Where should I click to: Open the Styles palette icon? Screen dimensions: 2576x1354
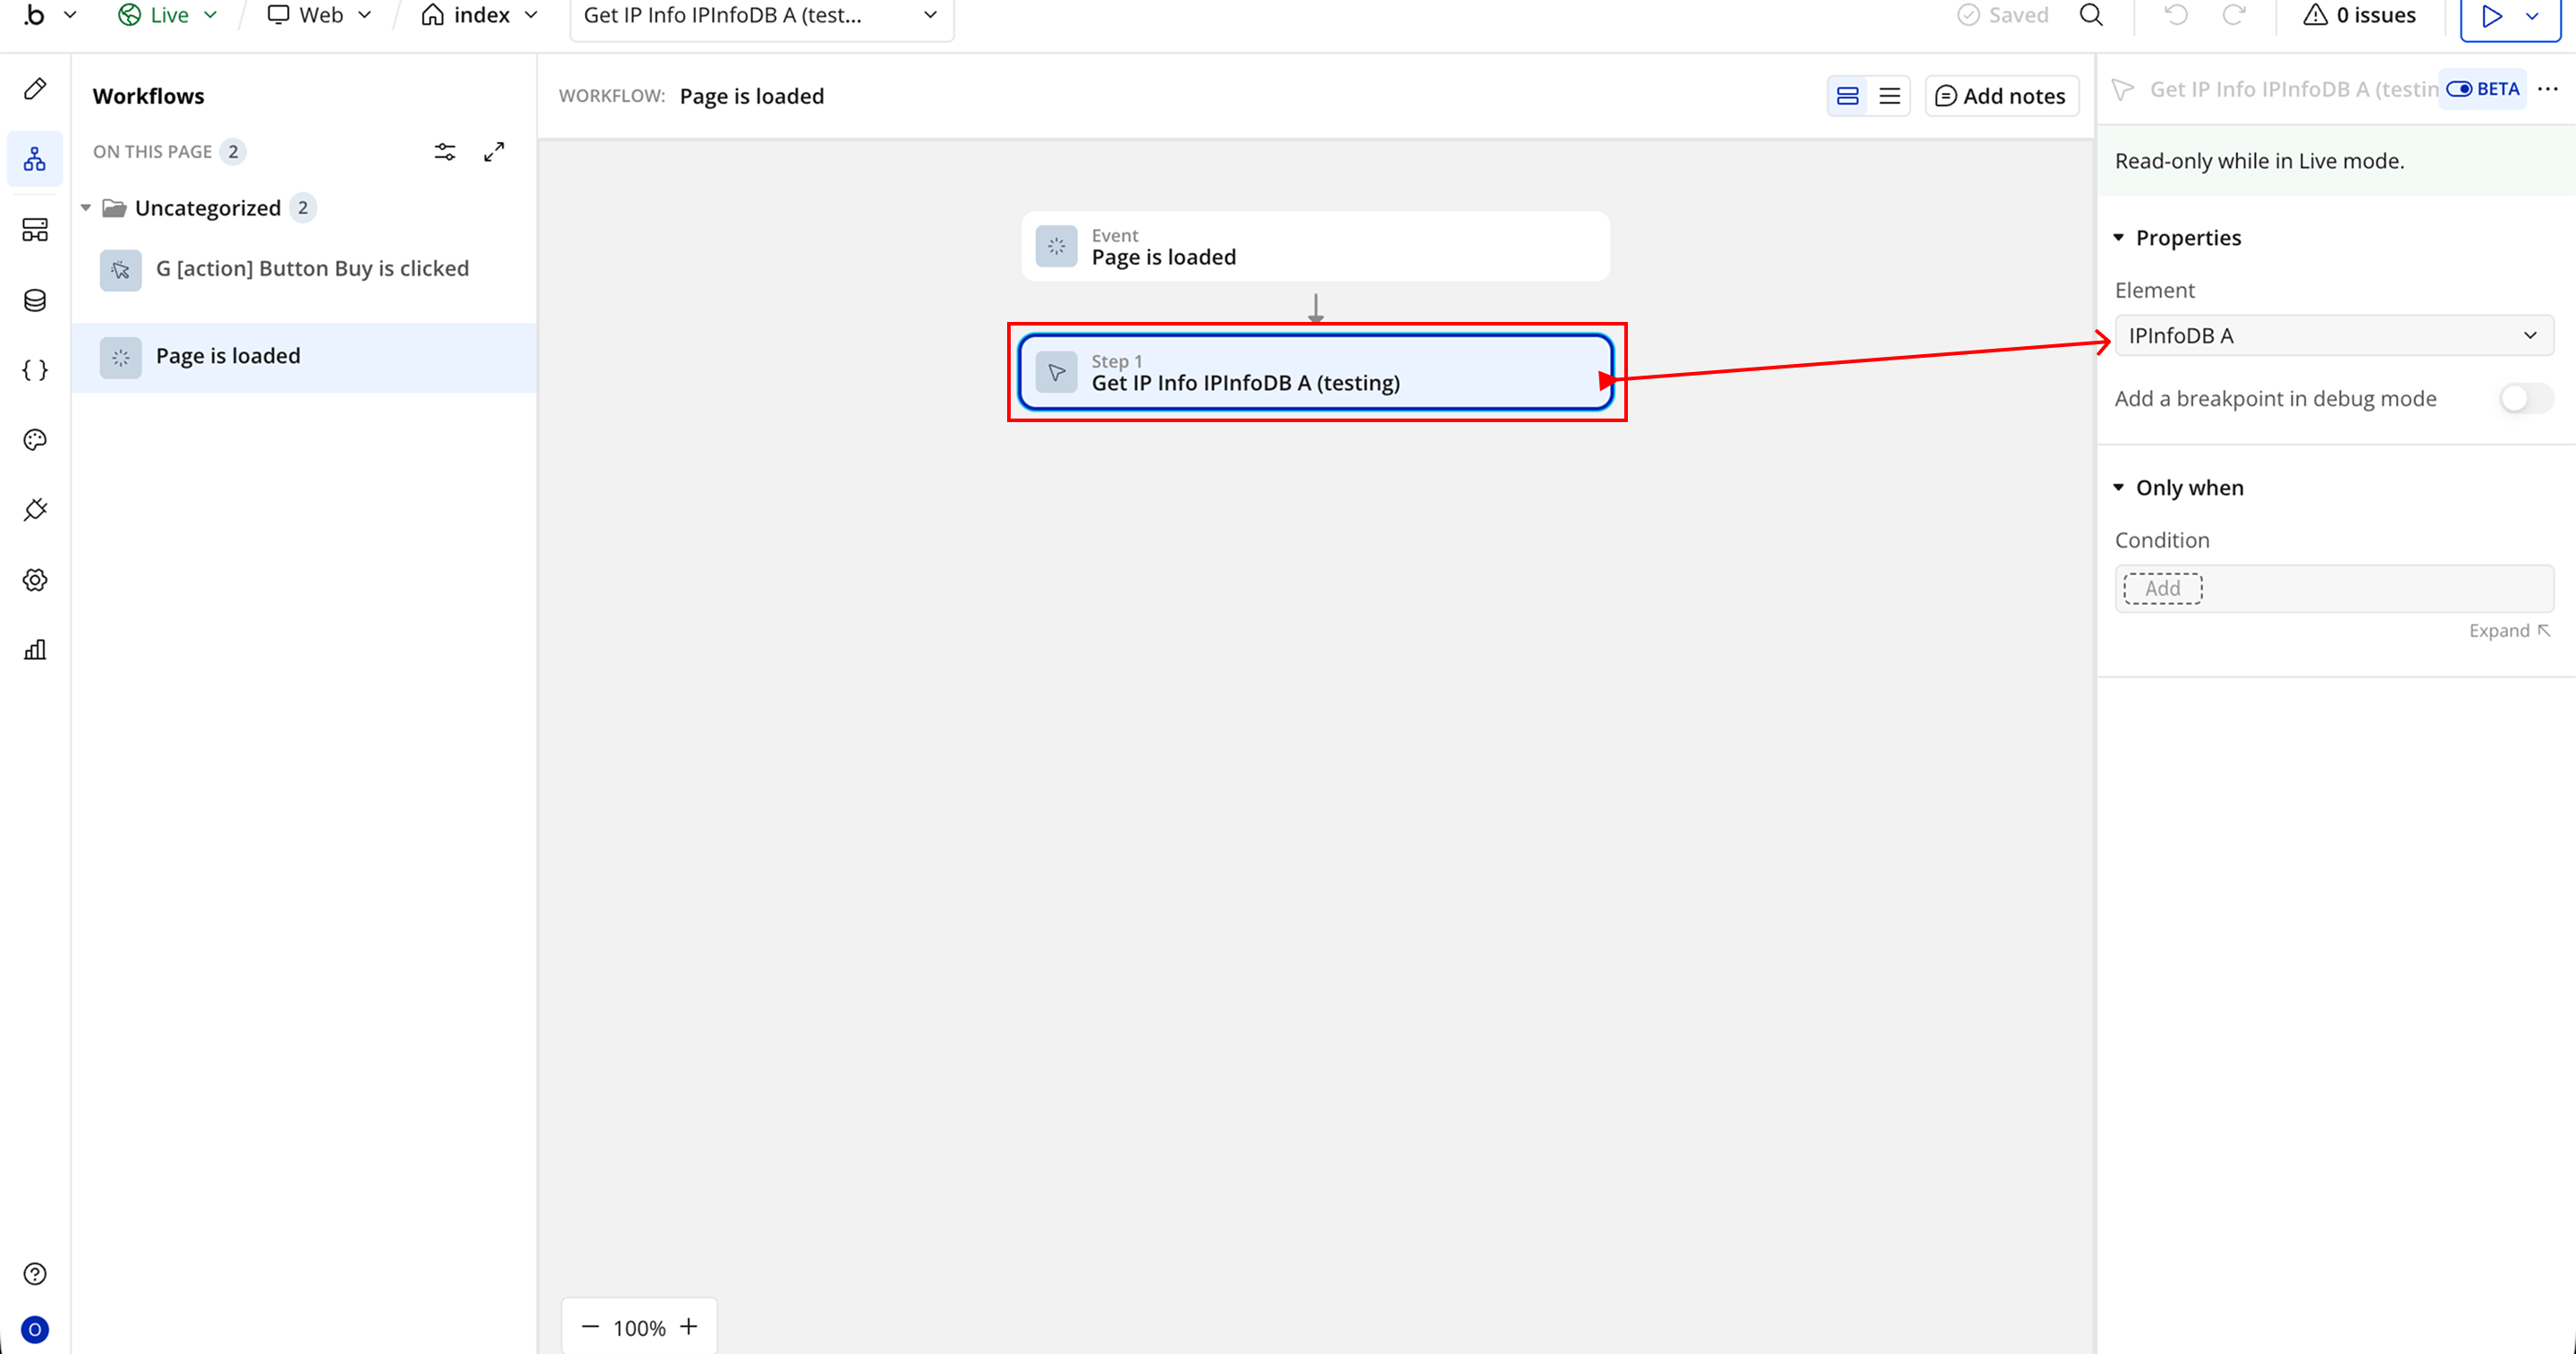click(x=35, y=440)
